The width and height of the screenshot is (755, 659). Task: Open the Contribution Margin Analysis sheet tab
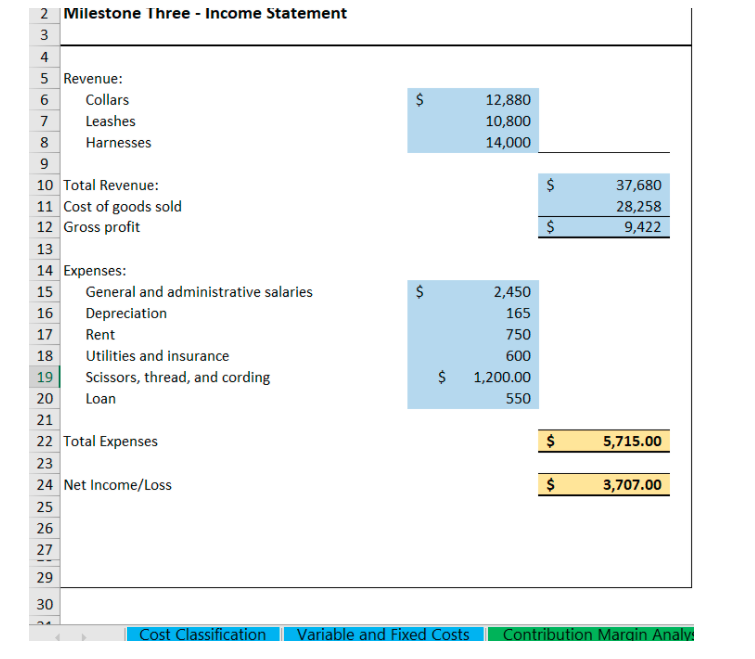tap(591, 634)
